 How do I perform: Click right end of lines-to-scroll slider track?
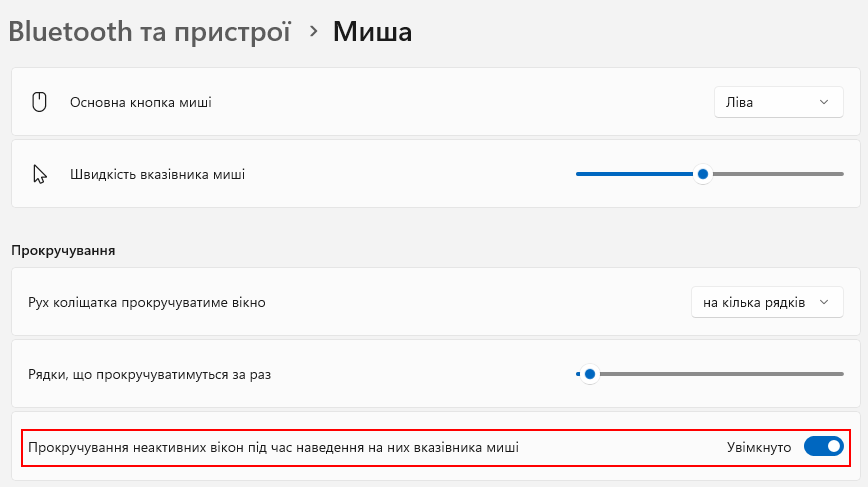(x=840, y=374)
